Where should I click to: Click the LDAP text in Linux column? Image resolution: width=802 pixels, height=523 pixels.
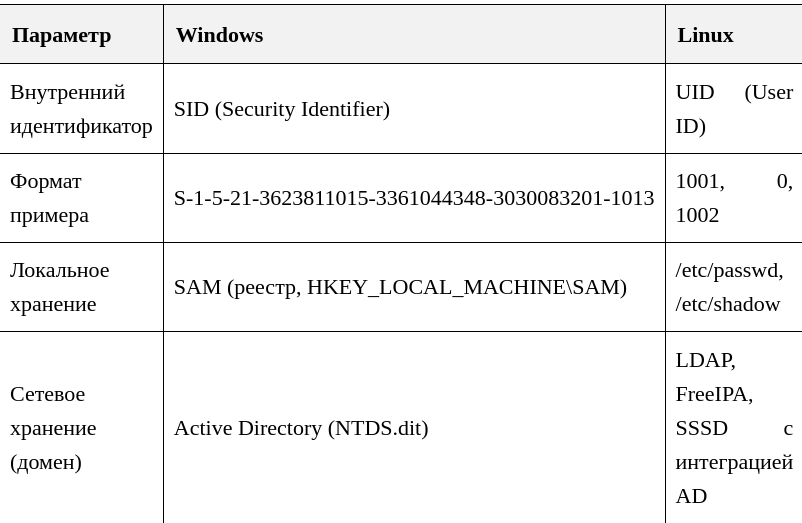(x=705, y=360)
